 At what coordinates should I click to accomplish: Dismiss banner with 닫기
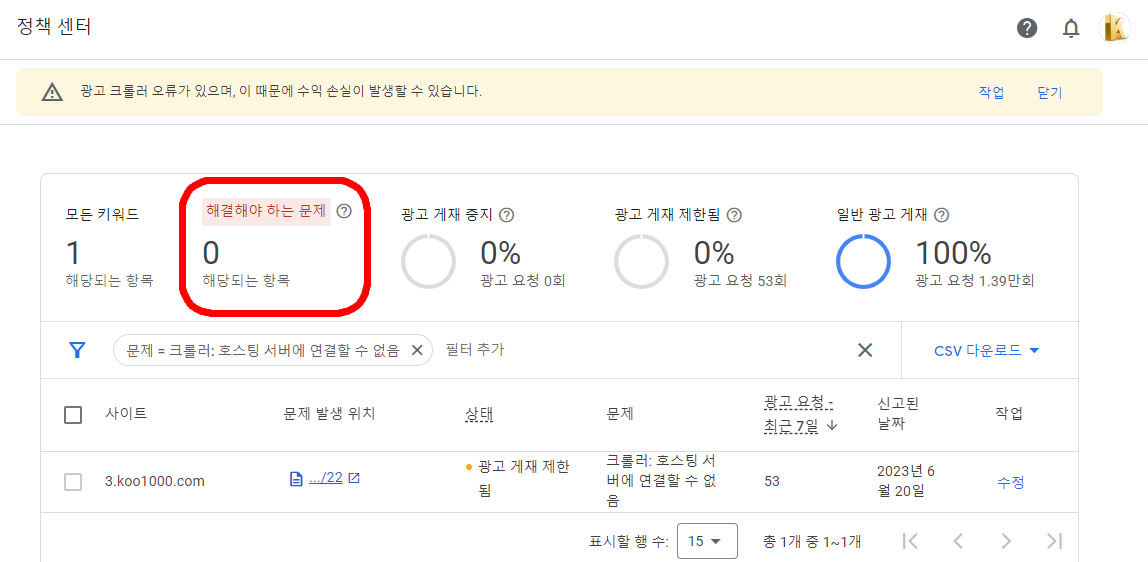point(1049,93)
